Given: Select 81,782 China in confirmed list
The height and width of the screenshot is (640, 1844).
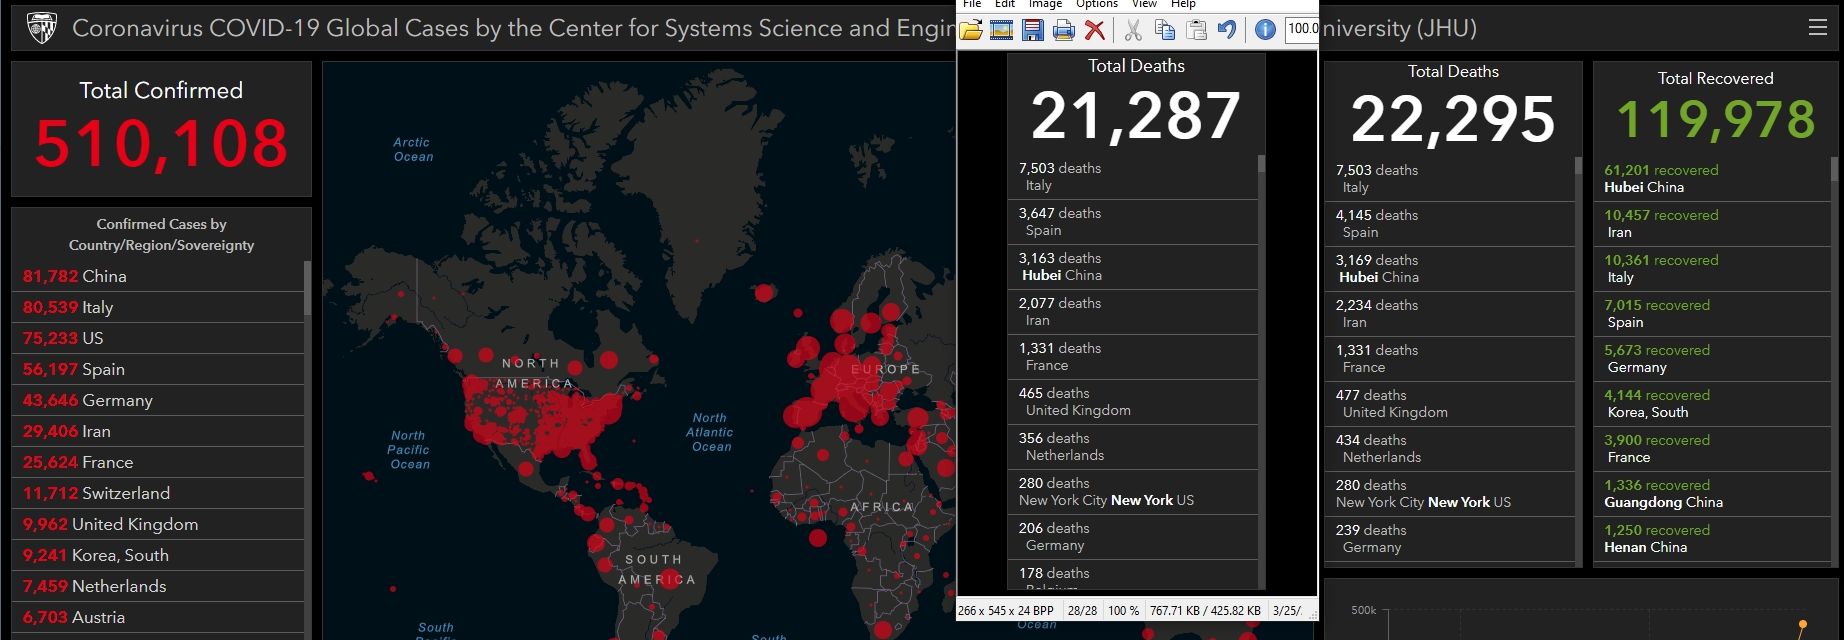Looking at the screenshot, I should [157, 276].
